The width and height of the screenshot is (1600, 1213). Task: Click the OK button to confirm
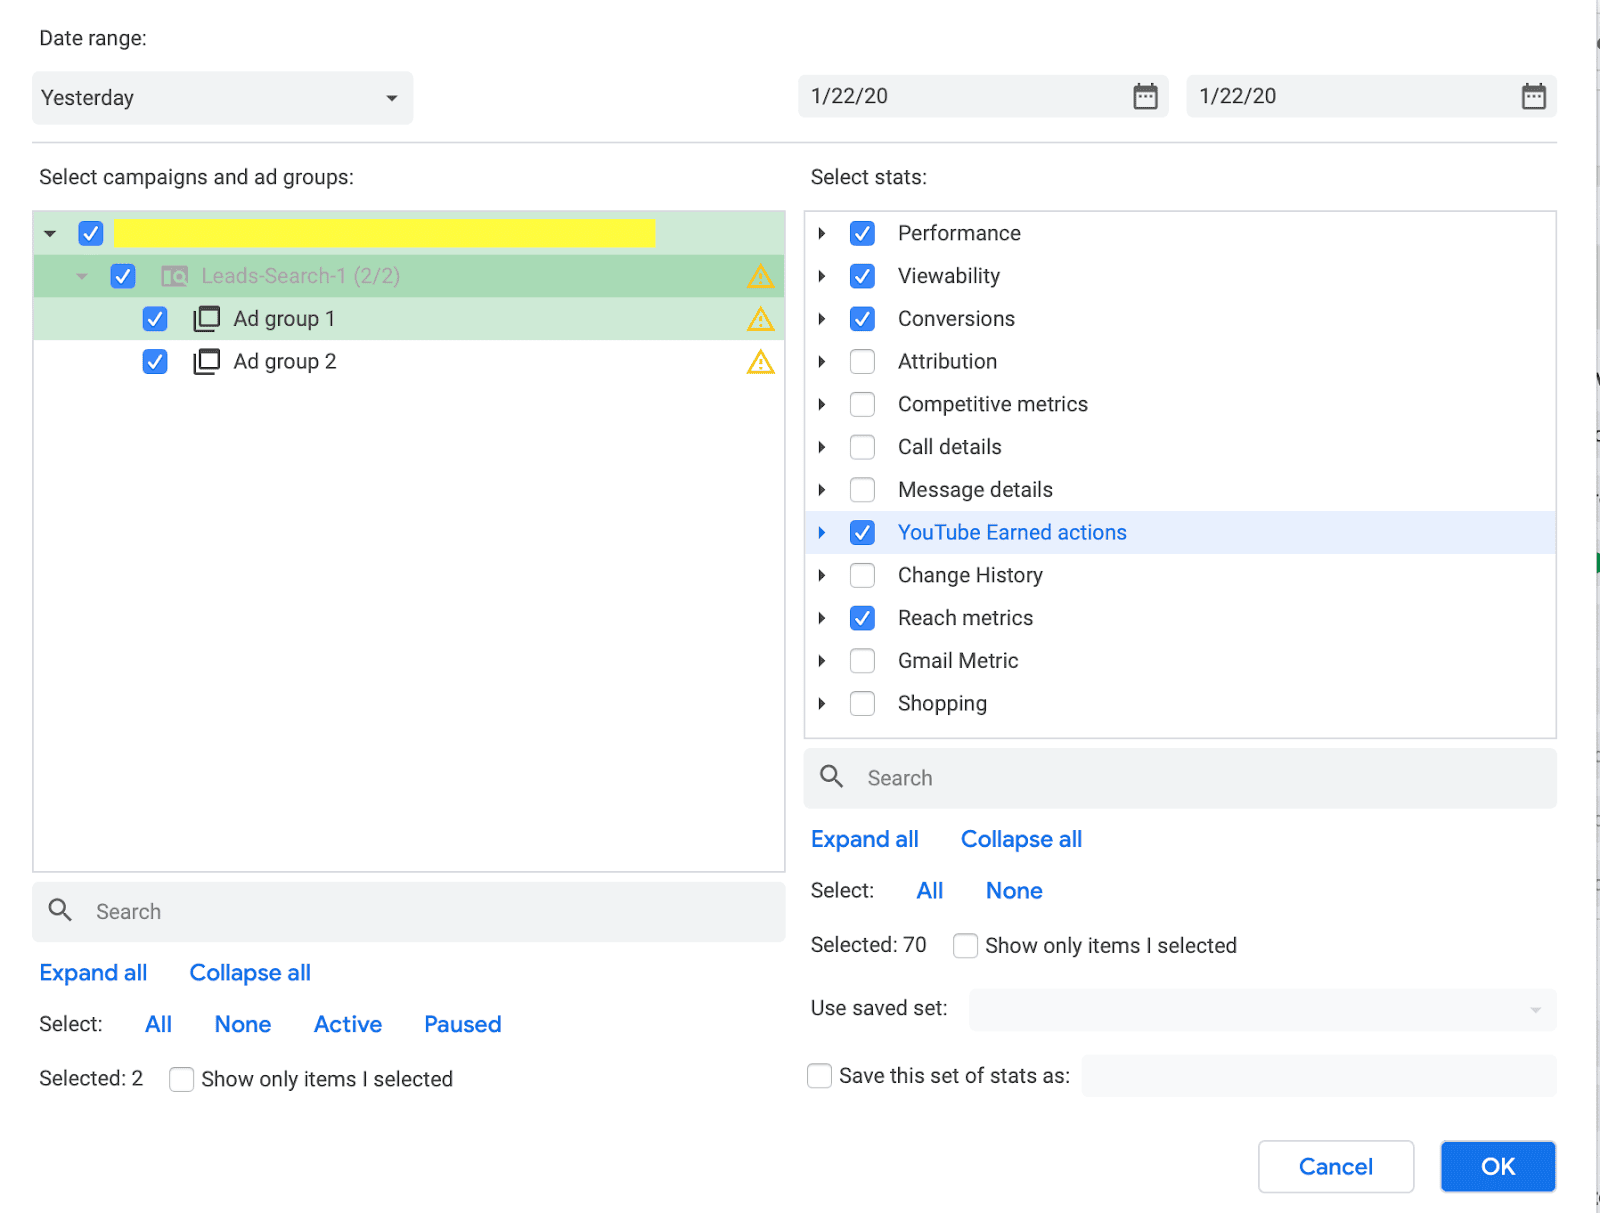click(x=1497, y=1166)
